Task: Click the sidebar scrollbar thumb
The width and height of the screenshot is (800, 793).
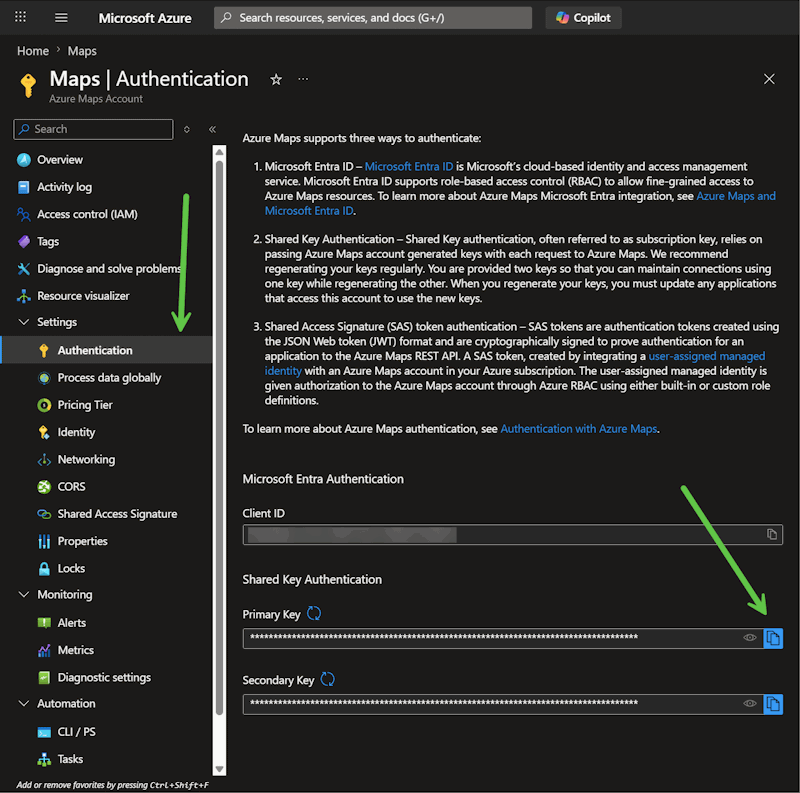Action: click(x=219, y=438)
